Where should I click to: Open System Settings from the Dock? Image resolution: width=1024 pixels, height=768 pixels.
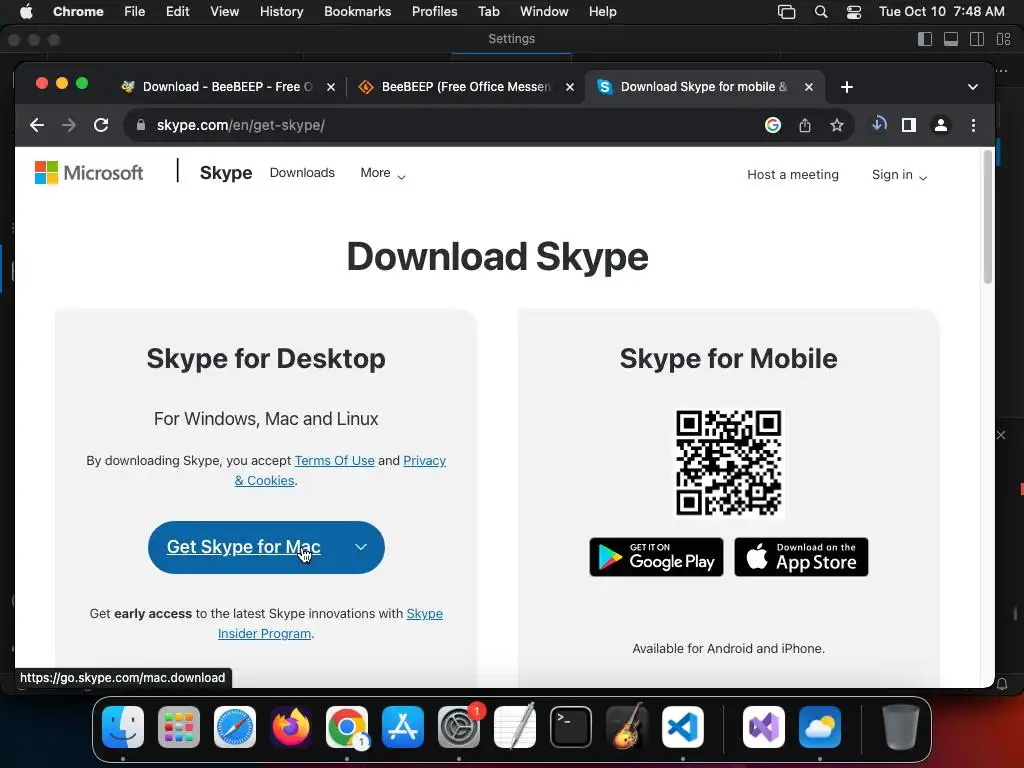(x=458, y=727)
